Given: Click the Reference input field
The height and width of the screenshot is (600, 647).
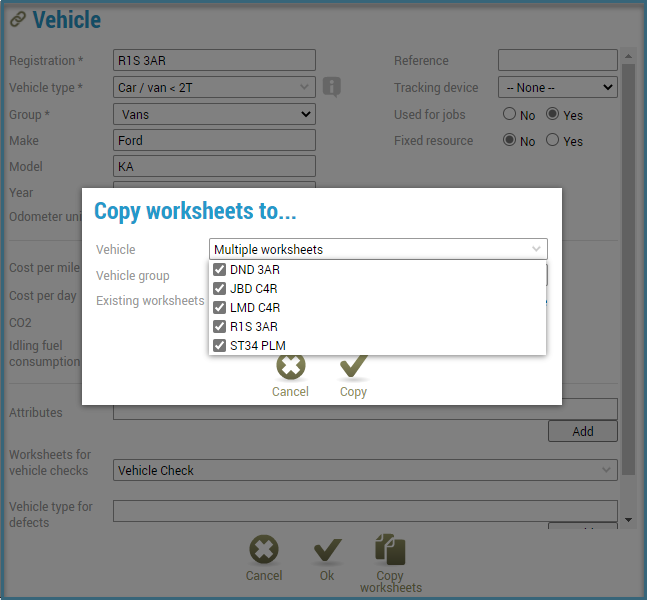Looking at the screenshot, I should coord(558,60).
